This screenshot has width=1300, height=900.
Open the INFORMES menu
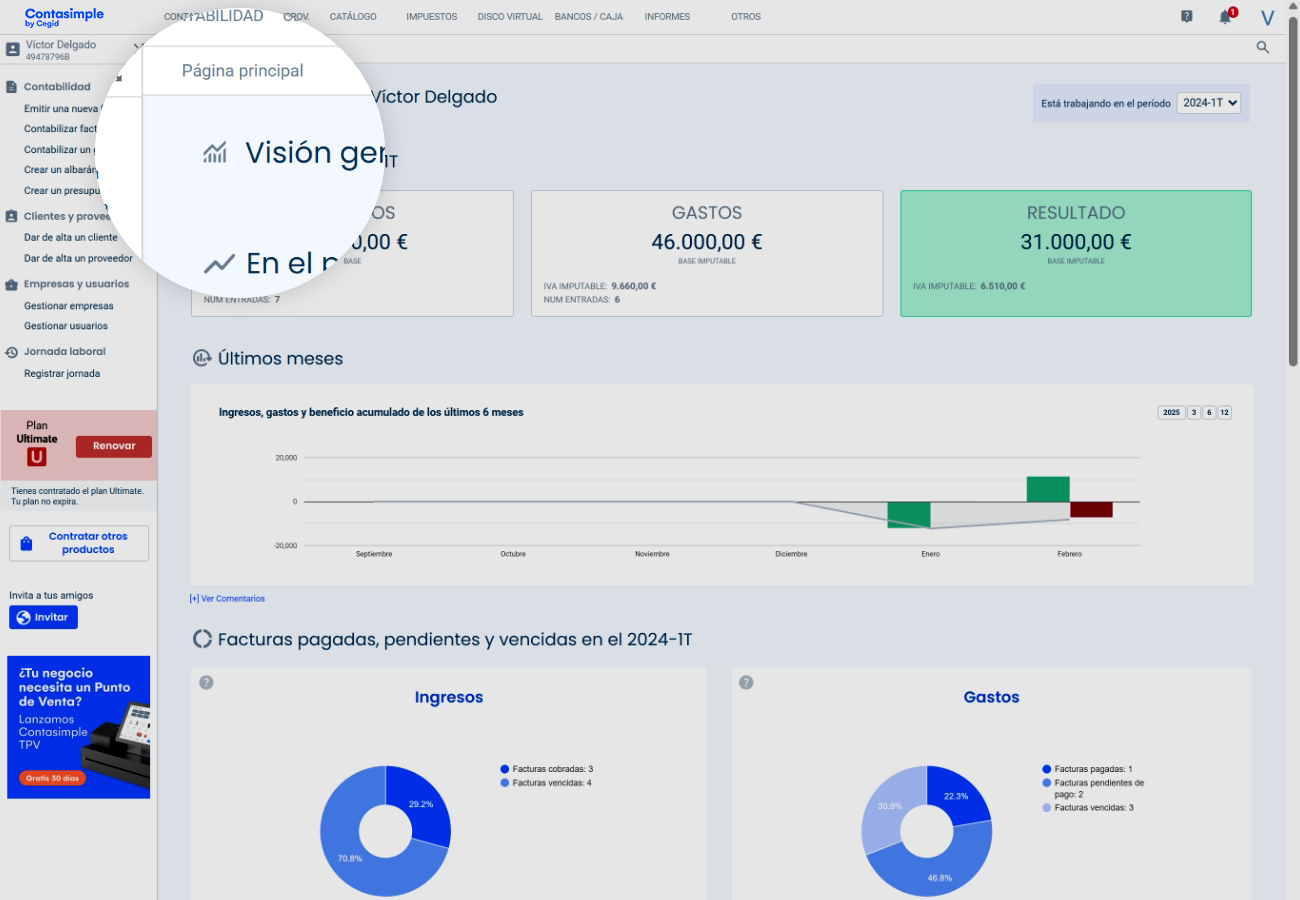pyautogui.click(x=667, y=17)
